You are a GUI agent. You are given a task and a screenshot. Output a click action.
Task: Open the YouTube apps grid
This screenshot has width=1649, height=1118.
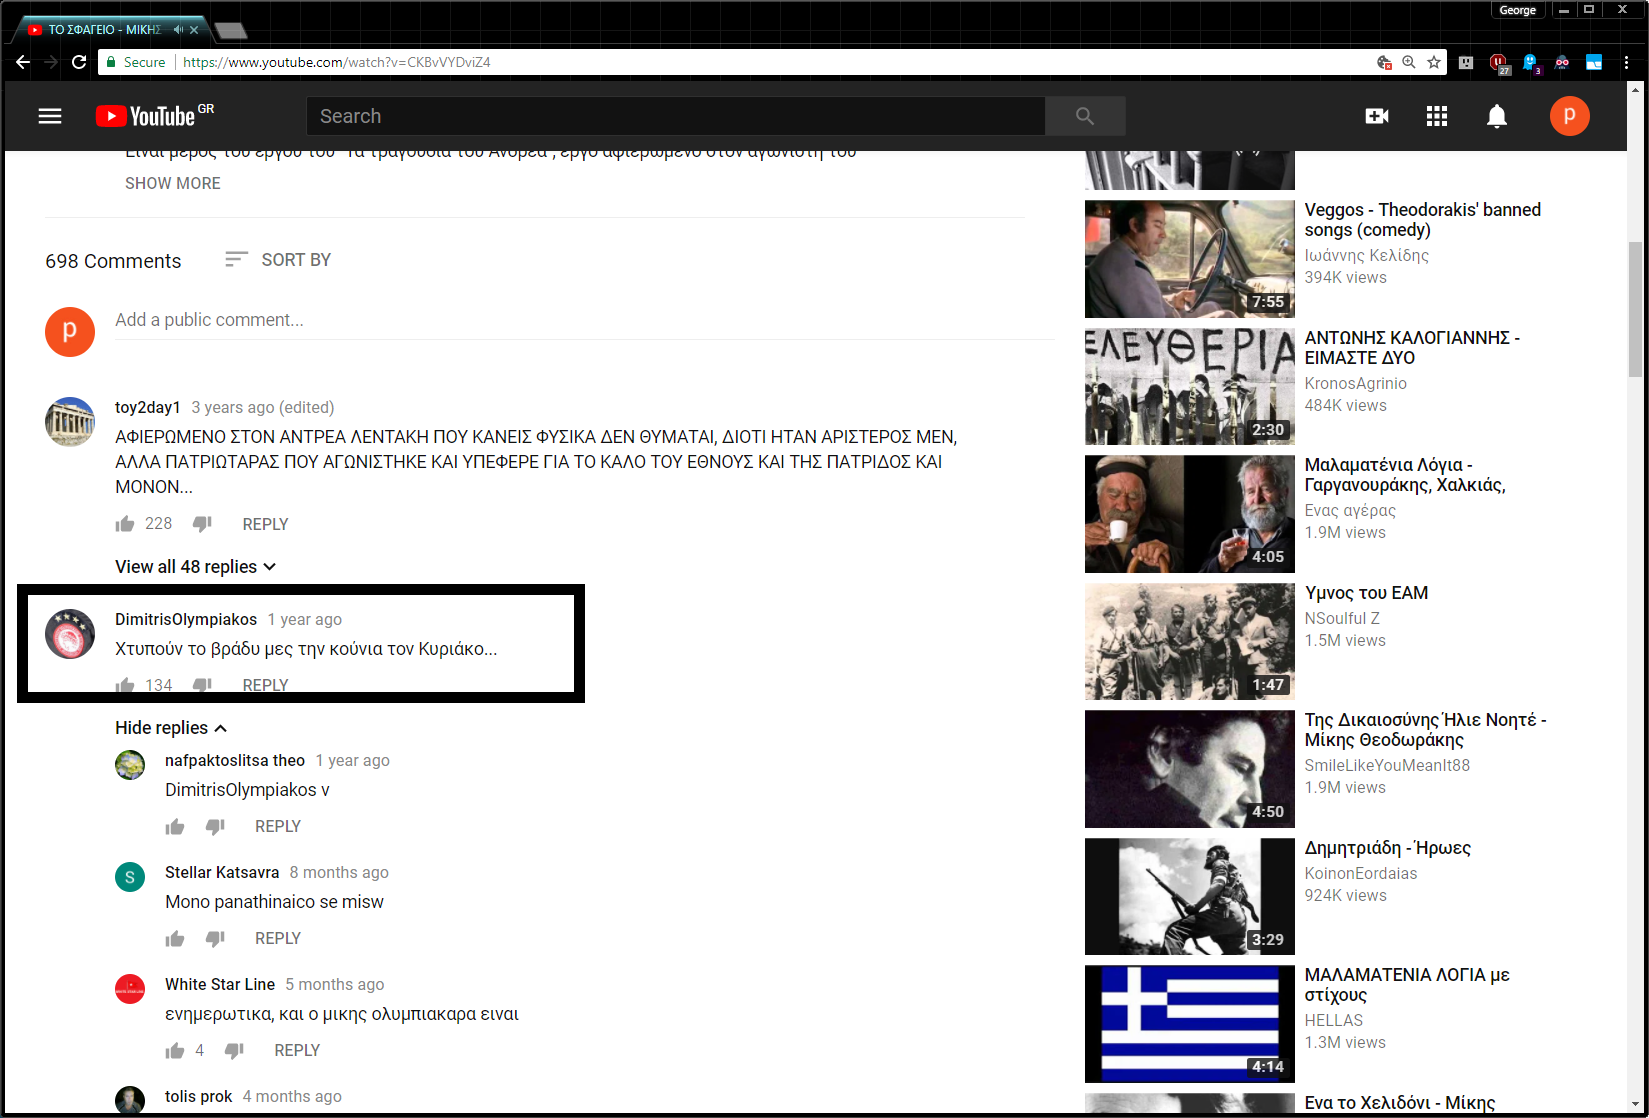(x=1436, y=116)
